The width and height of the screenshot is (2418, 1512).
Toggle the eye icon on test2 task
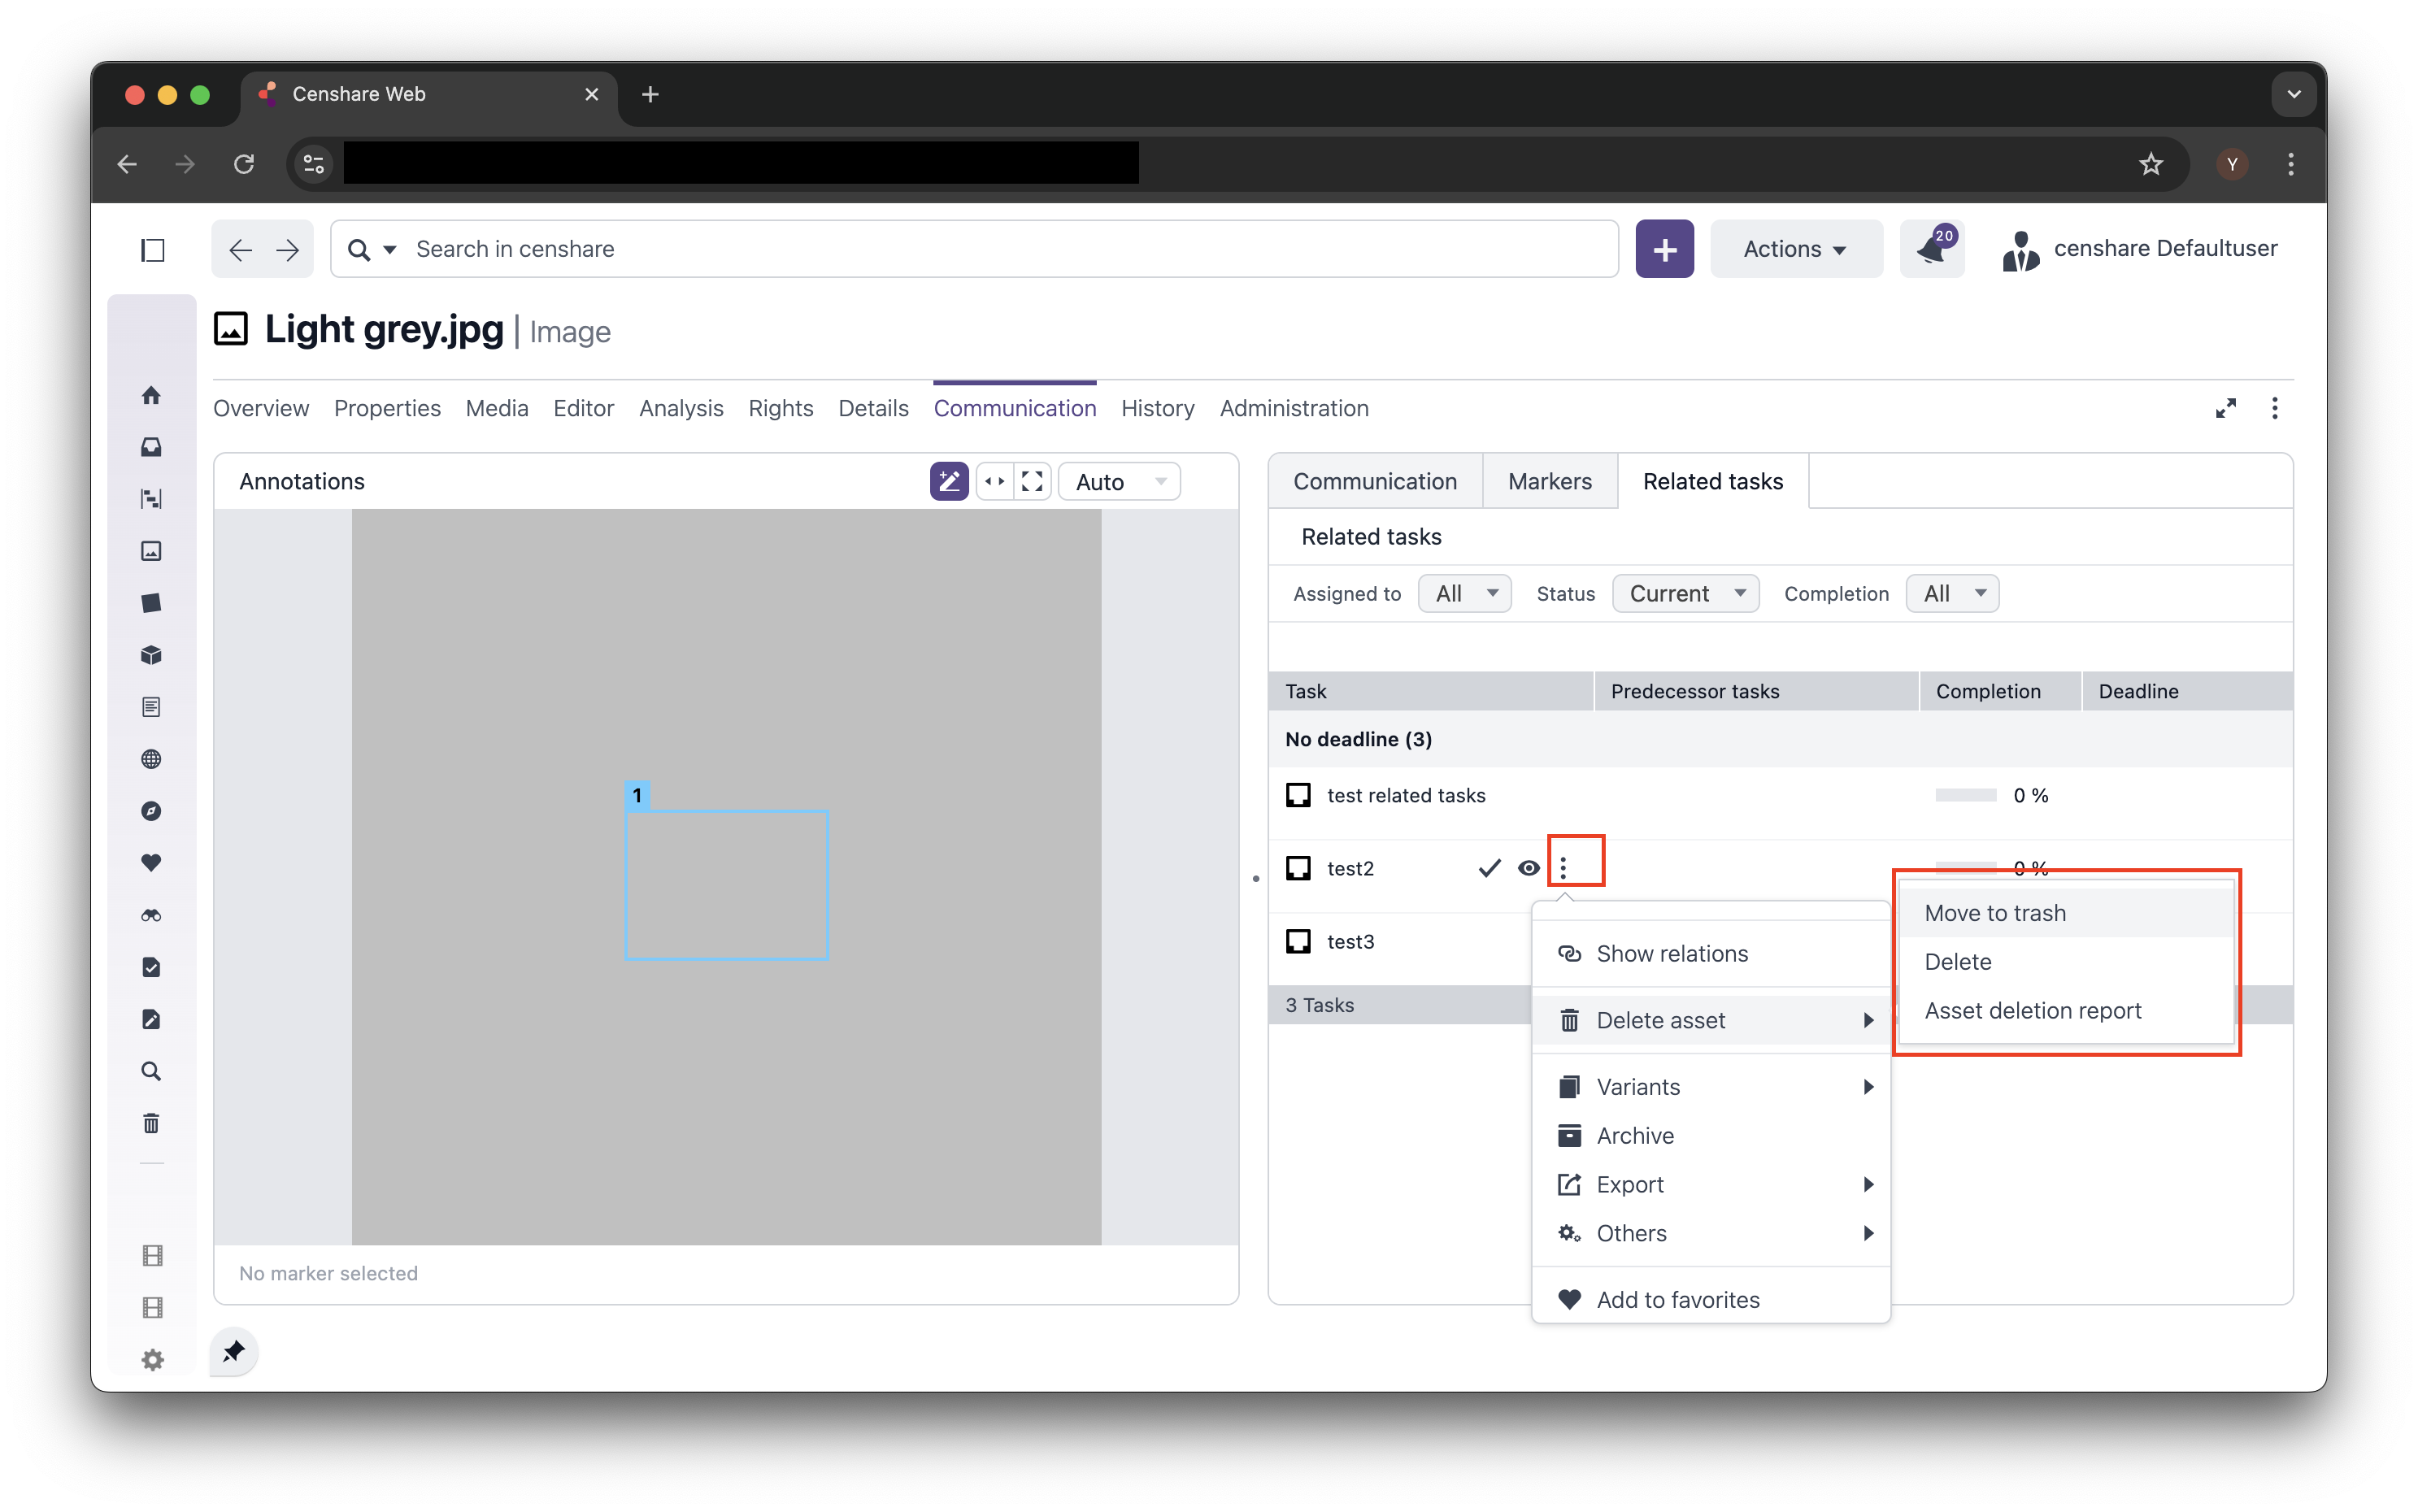pyautogui.click(x=1528, y=868)
